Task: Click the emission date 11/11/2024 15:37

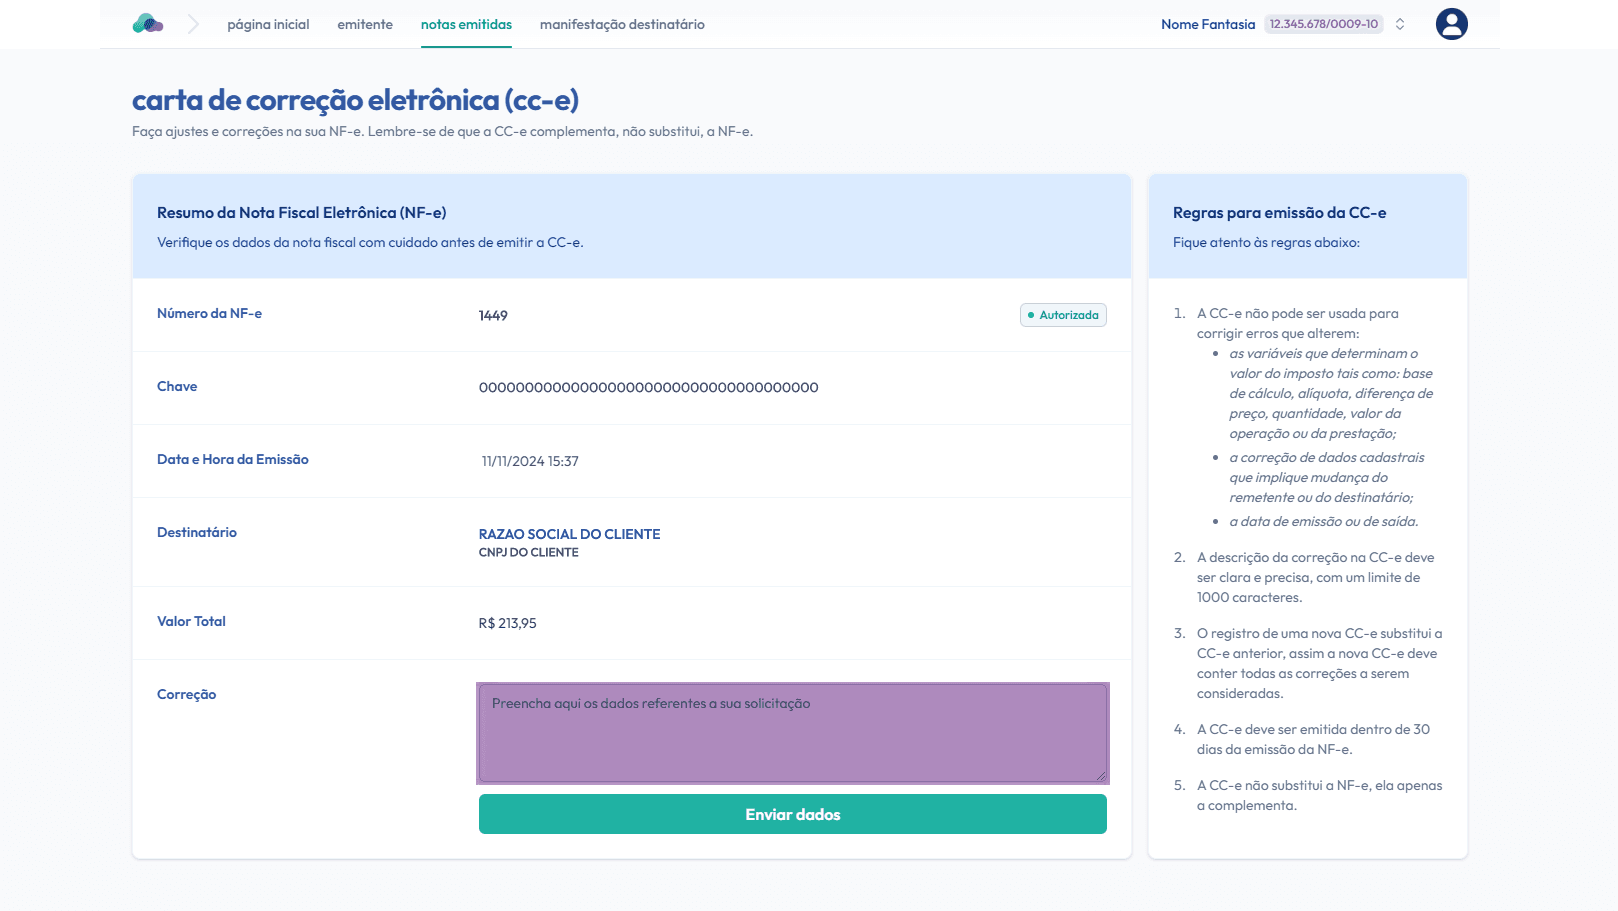Action: pyautogui.click(x=530, y=462)
